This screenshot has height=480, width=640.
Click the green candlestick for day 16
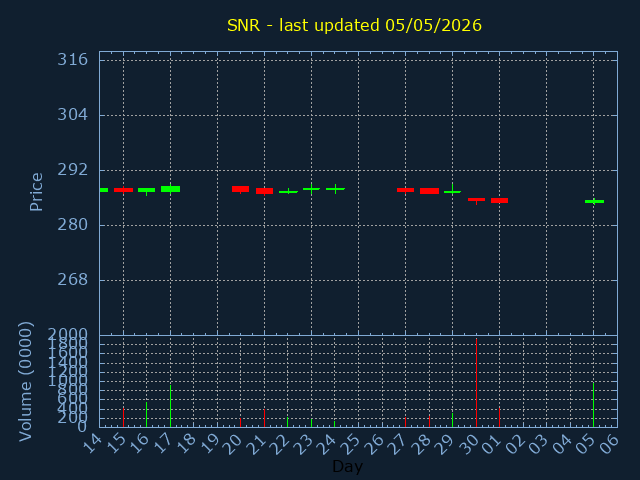[x=147, y=191]
